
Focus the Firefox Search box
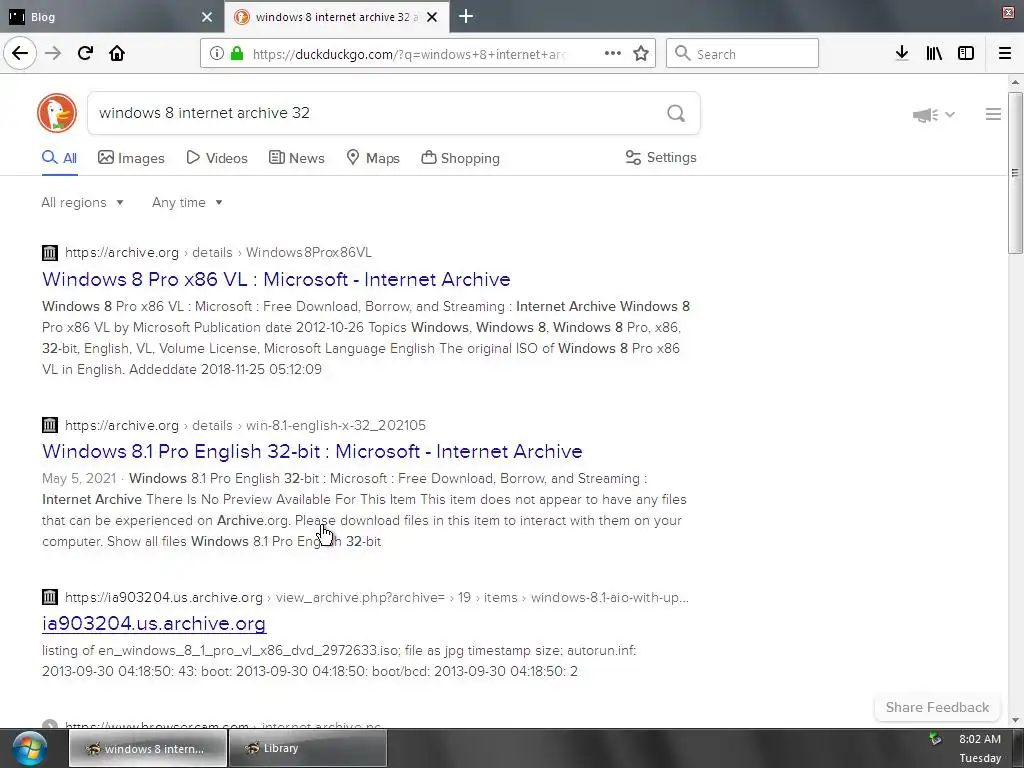[743, 54]
